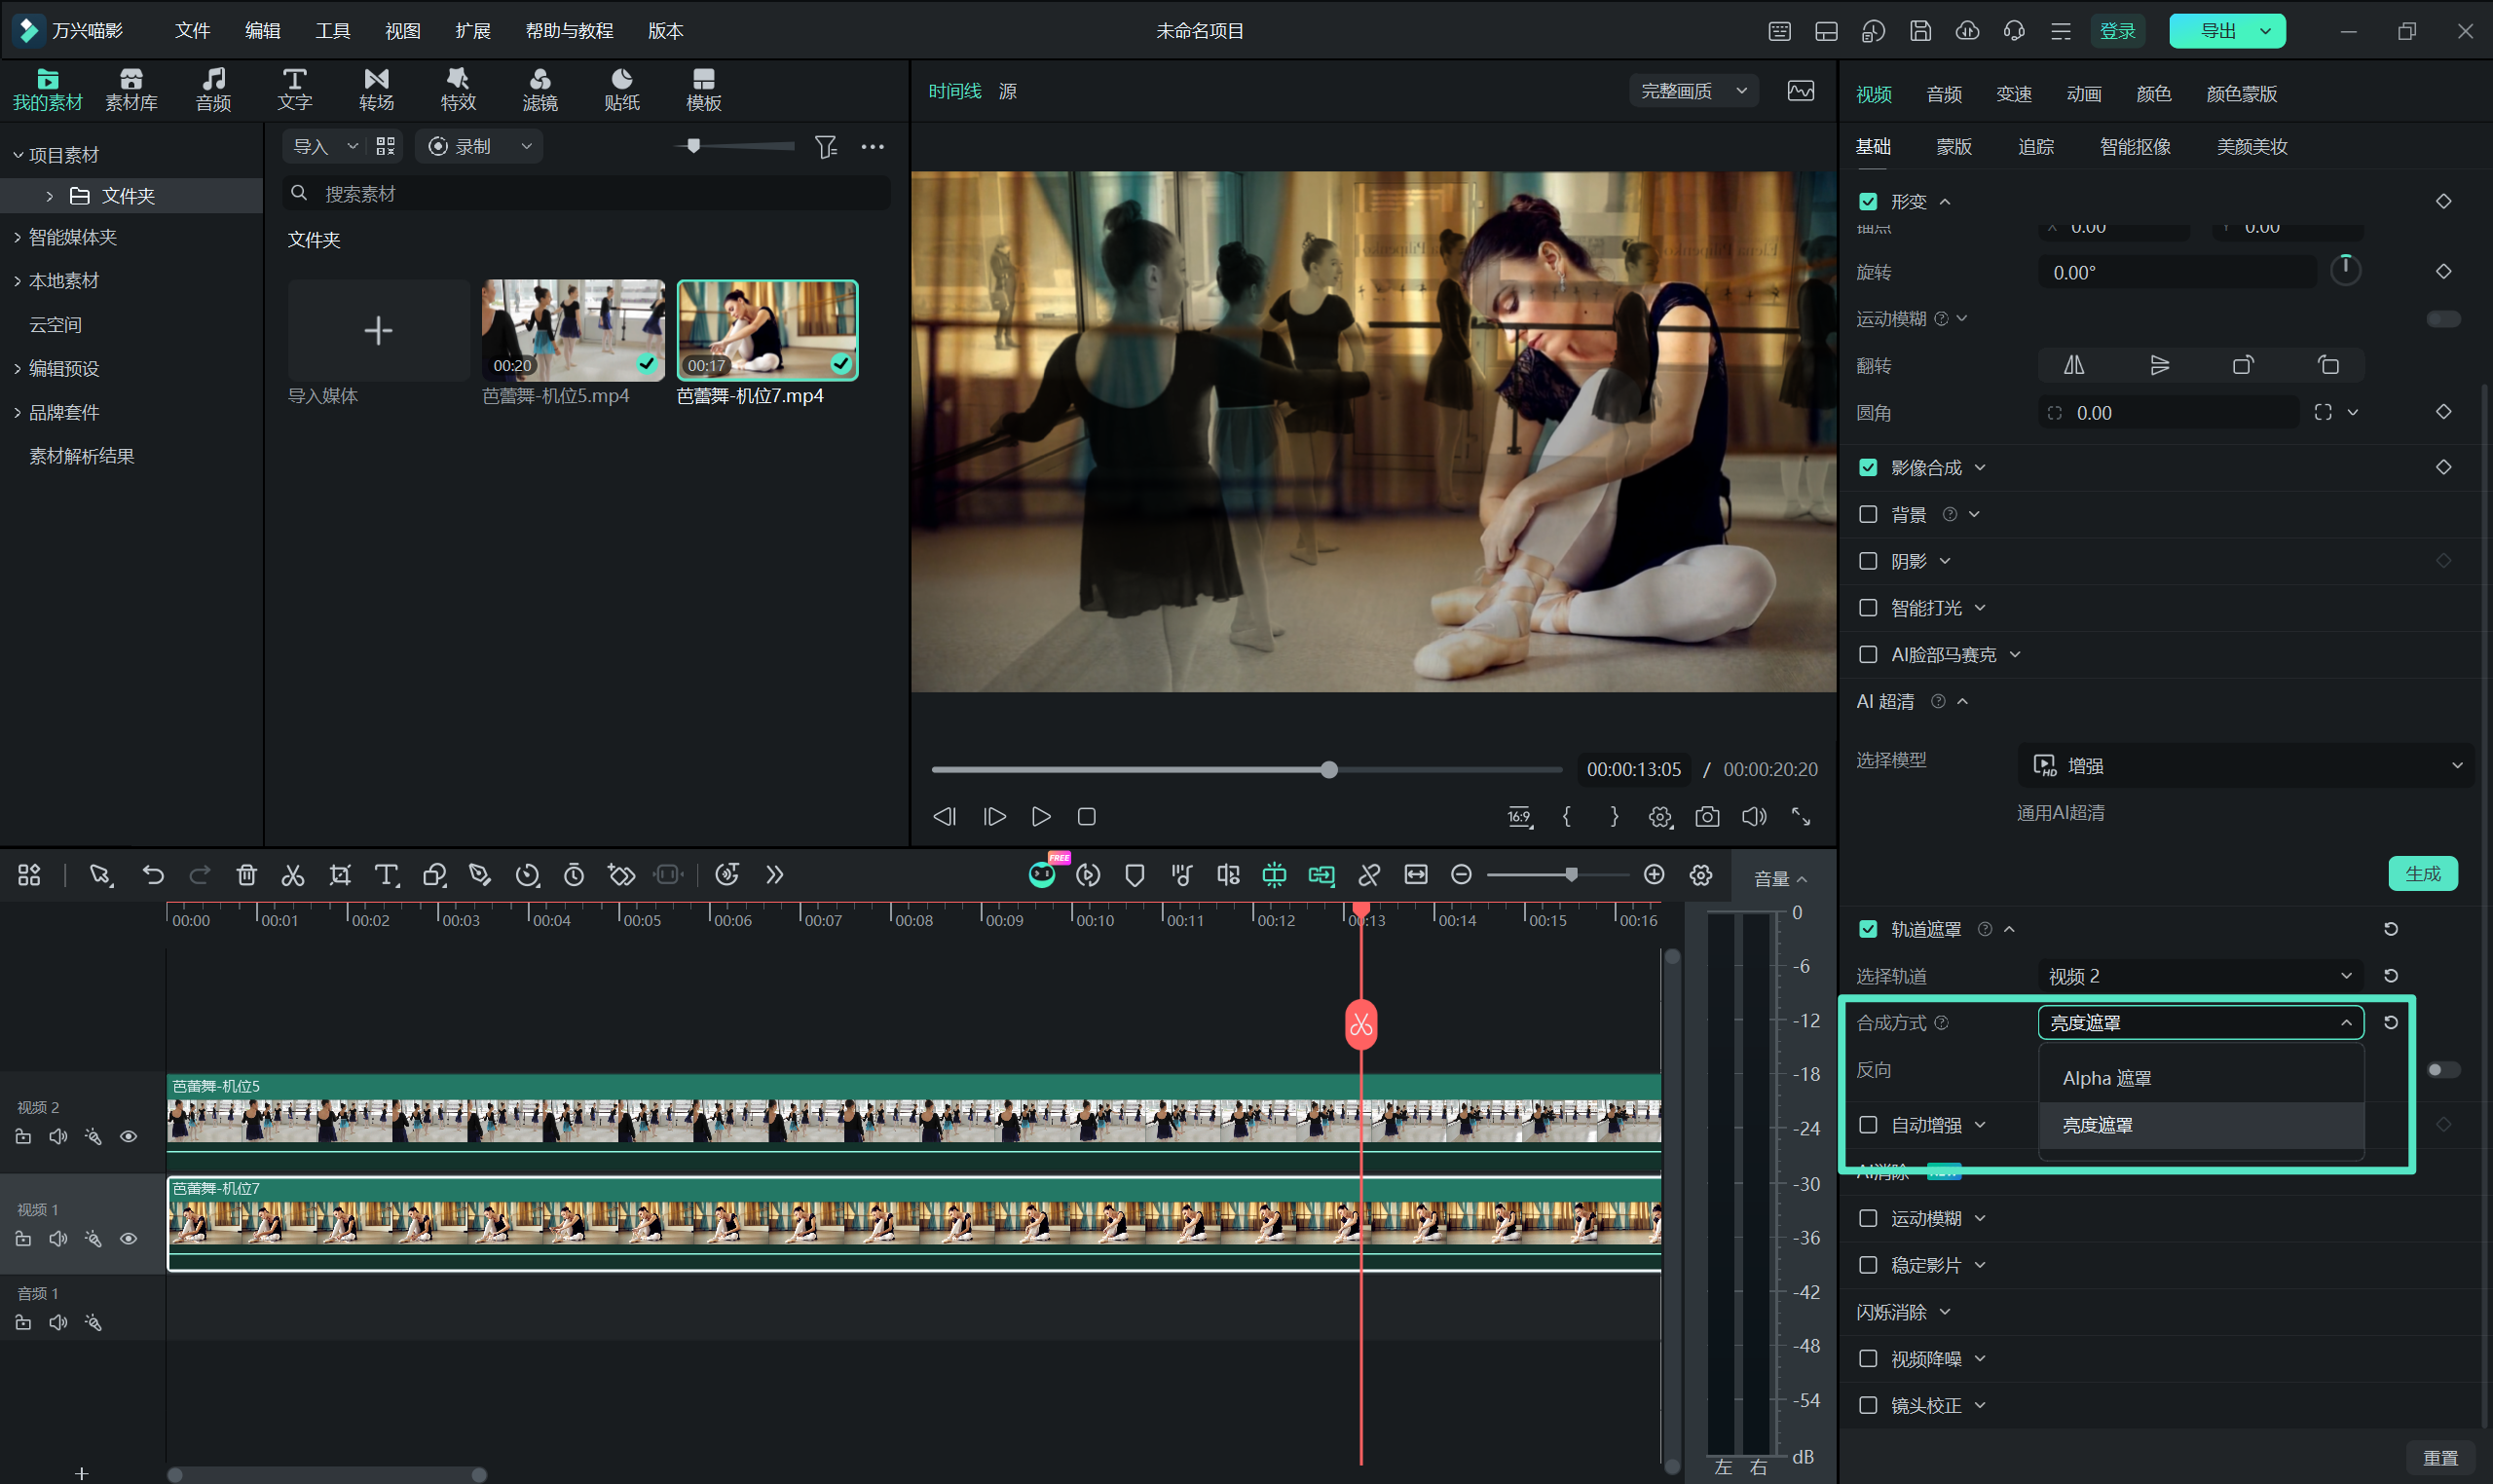Screen dimensions: 2493x1484
Task: Click the 重置 reset button
Action: 2440,1458
